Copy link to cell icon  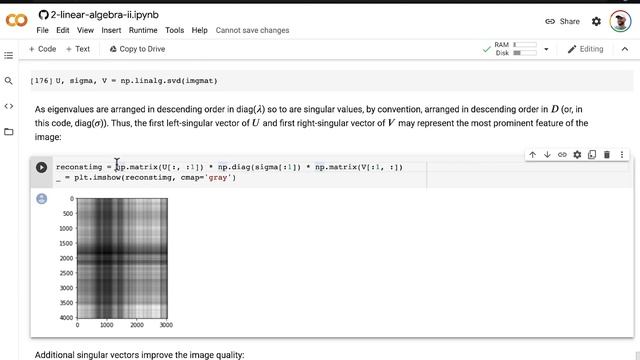[x=562, y=155]
